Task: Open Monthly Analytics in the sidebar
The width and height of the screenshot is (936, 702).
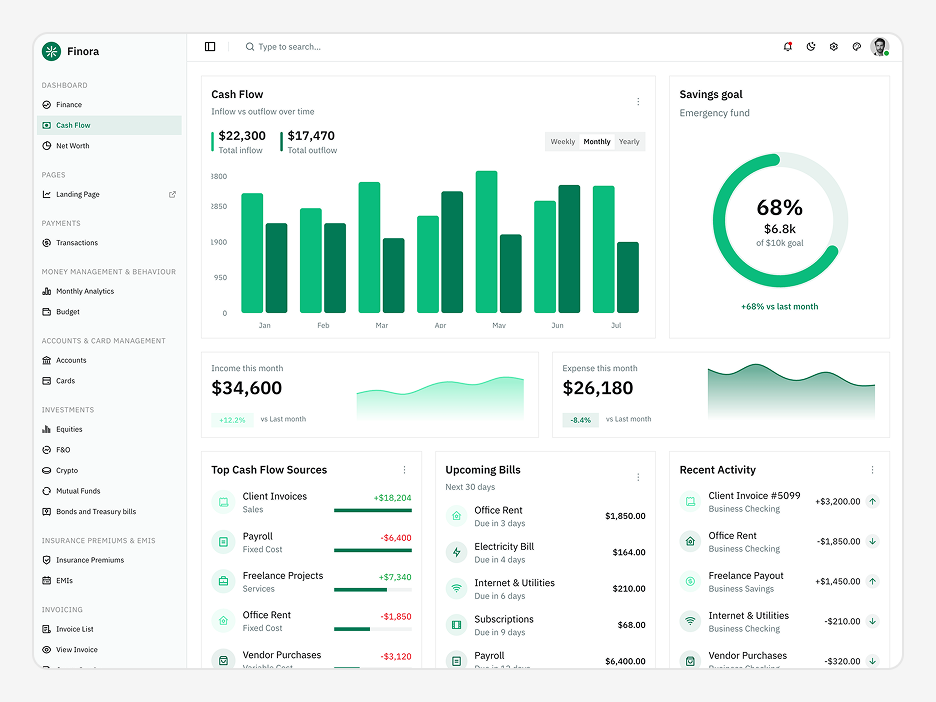Action: [109, 291]
